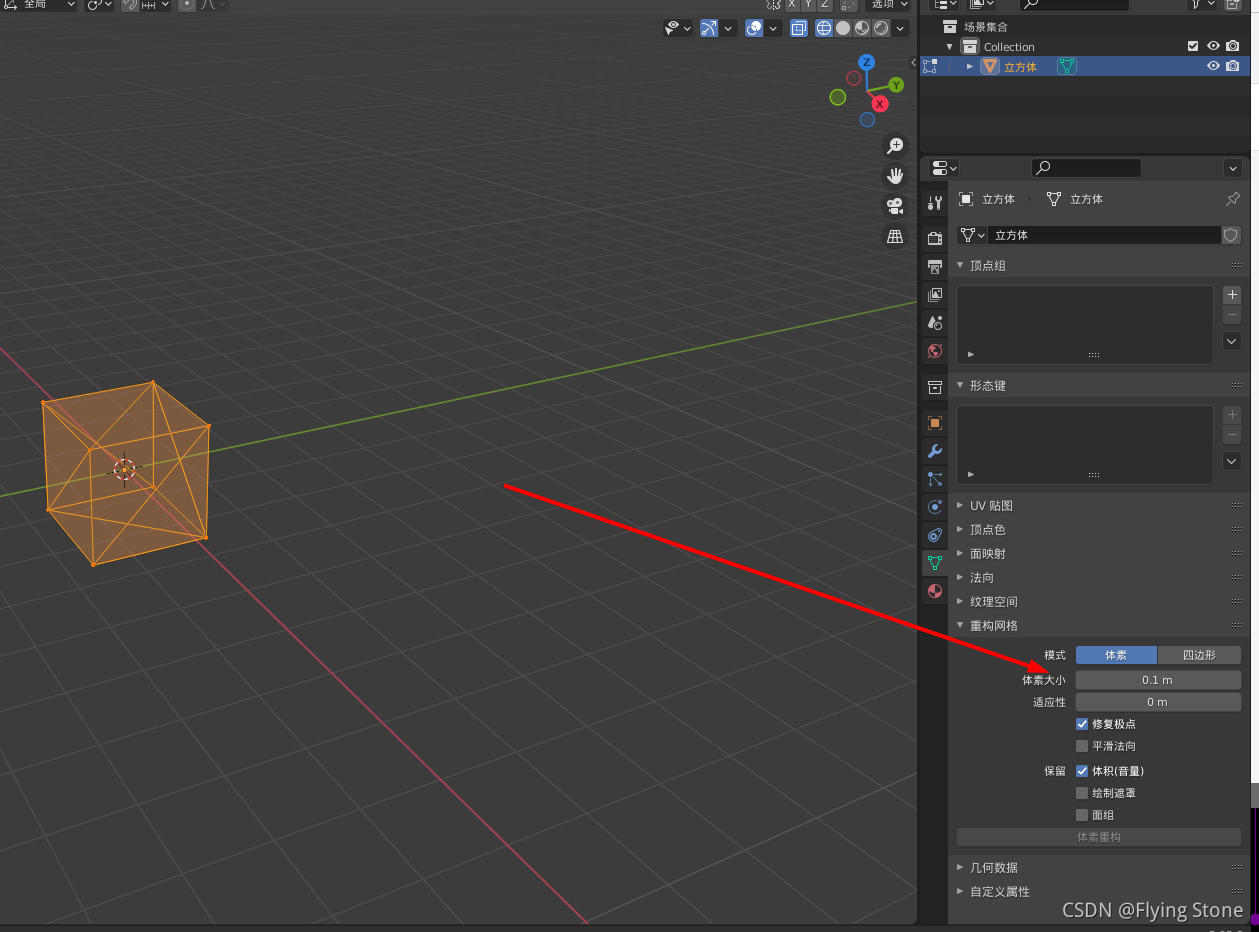This screenshot has height=932, width=1259.
Task: Disable 立方体 in renders via camera icon
Action: click(x=1233, y=66)
